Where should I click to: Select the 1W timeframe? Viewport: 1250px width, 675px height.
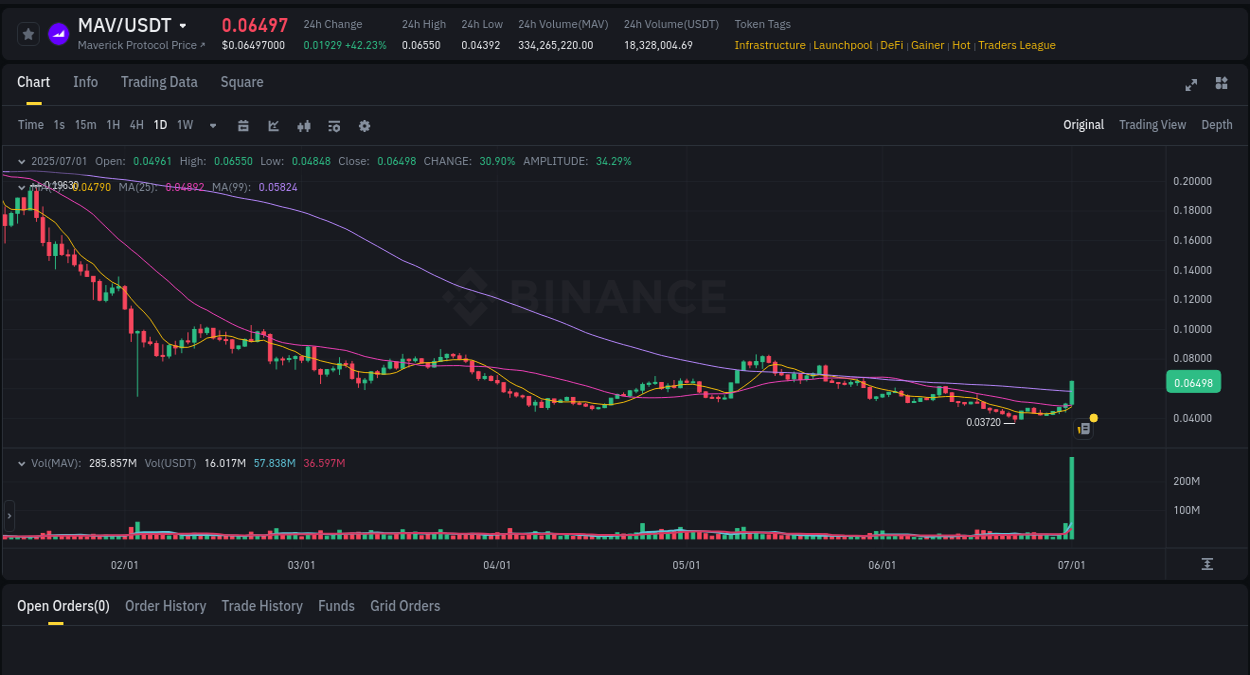point(184,125)
